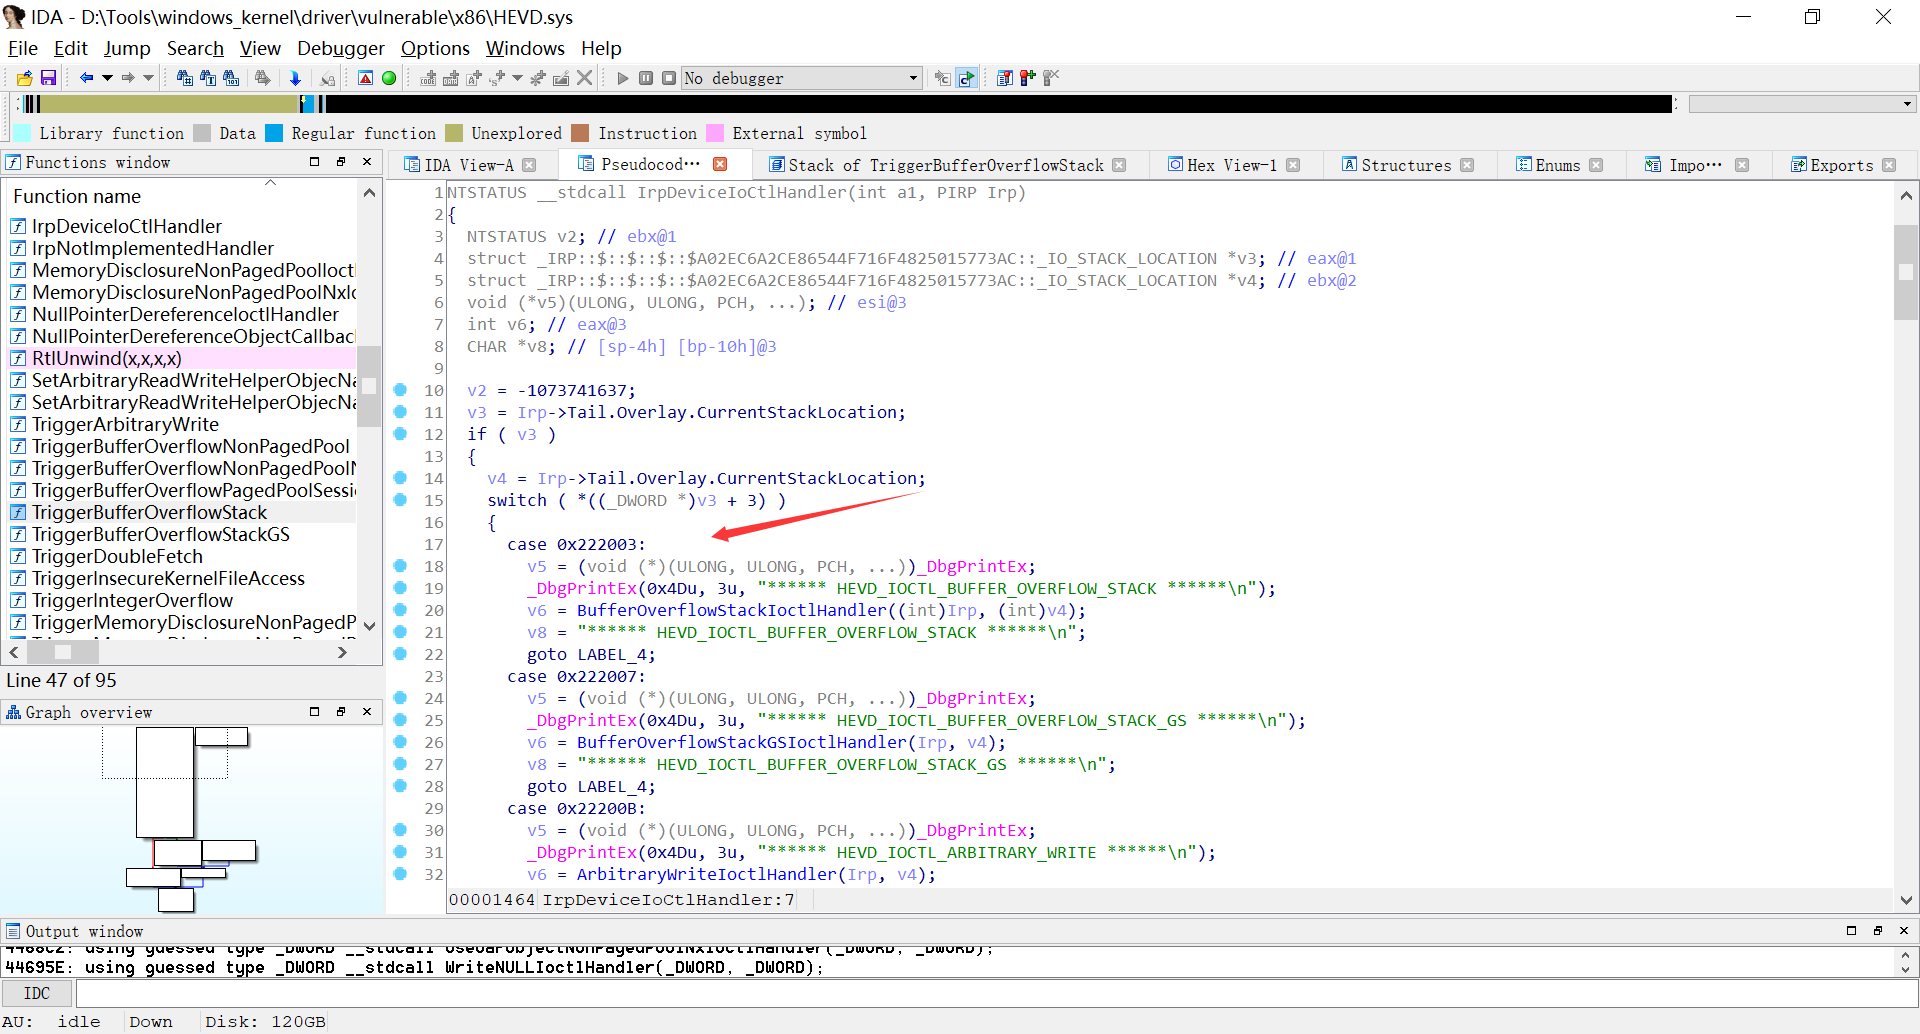Viewport: 1920px width, 1034px height.
Task: Click the IDC command input field
Action: (x=997, y=993)
